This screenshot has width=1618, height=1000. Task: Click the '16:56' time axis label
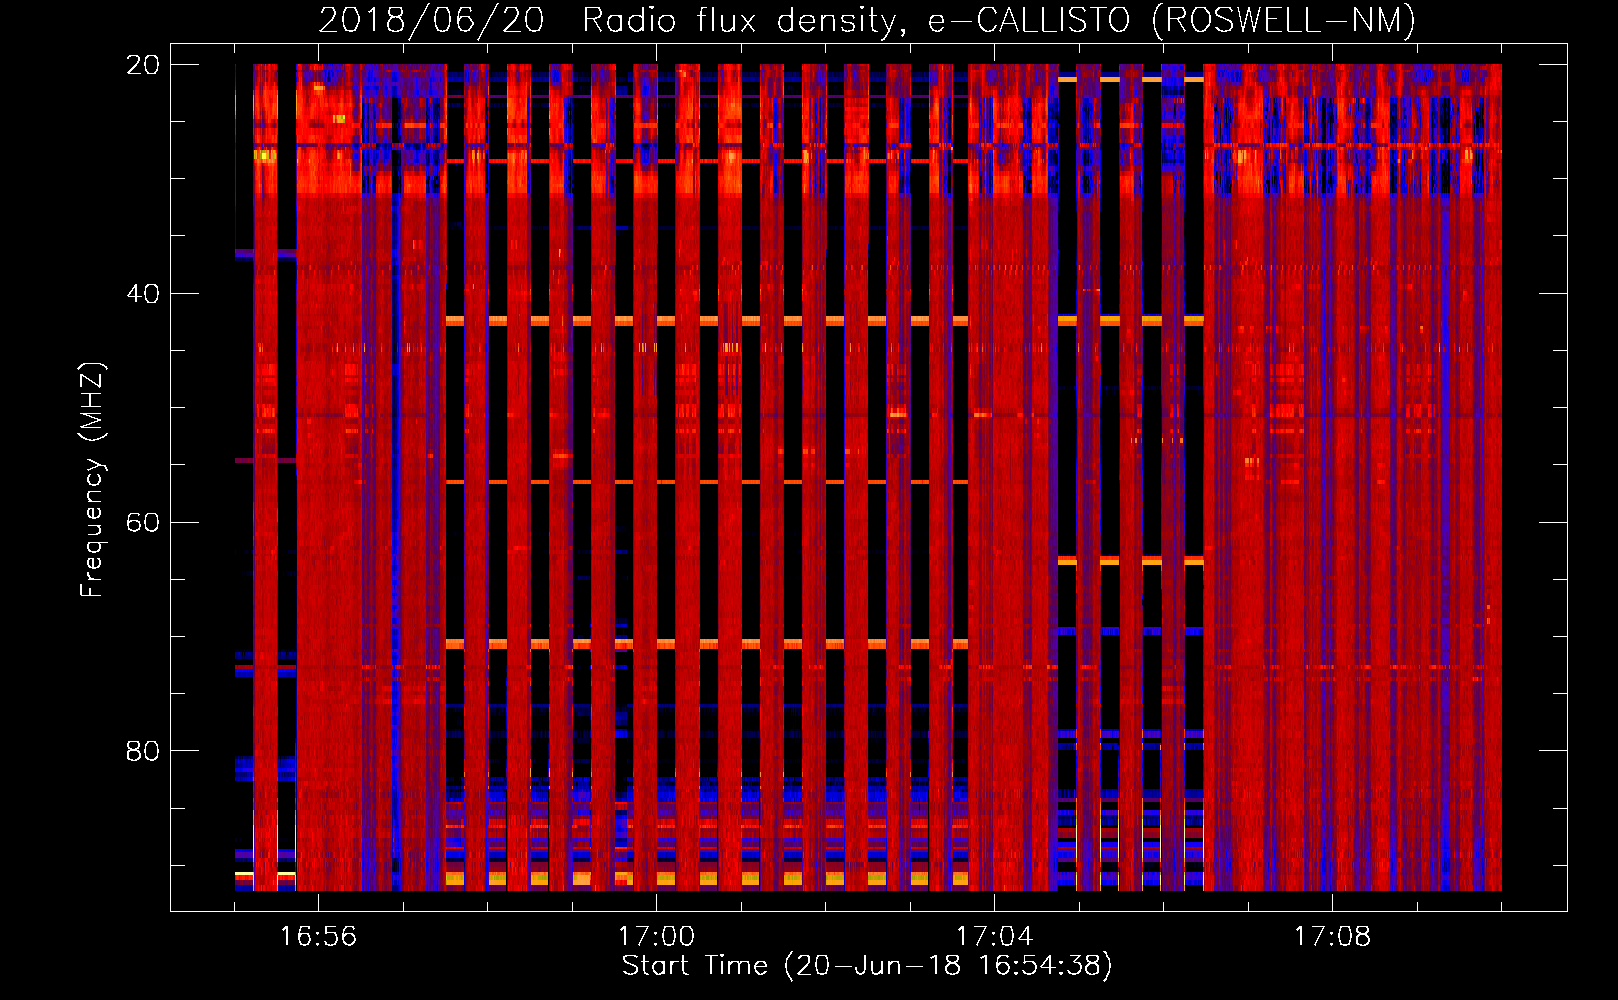click(318, 937)
